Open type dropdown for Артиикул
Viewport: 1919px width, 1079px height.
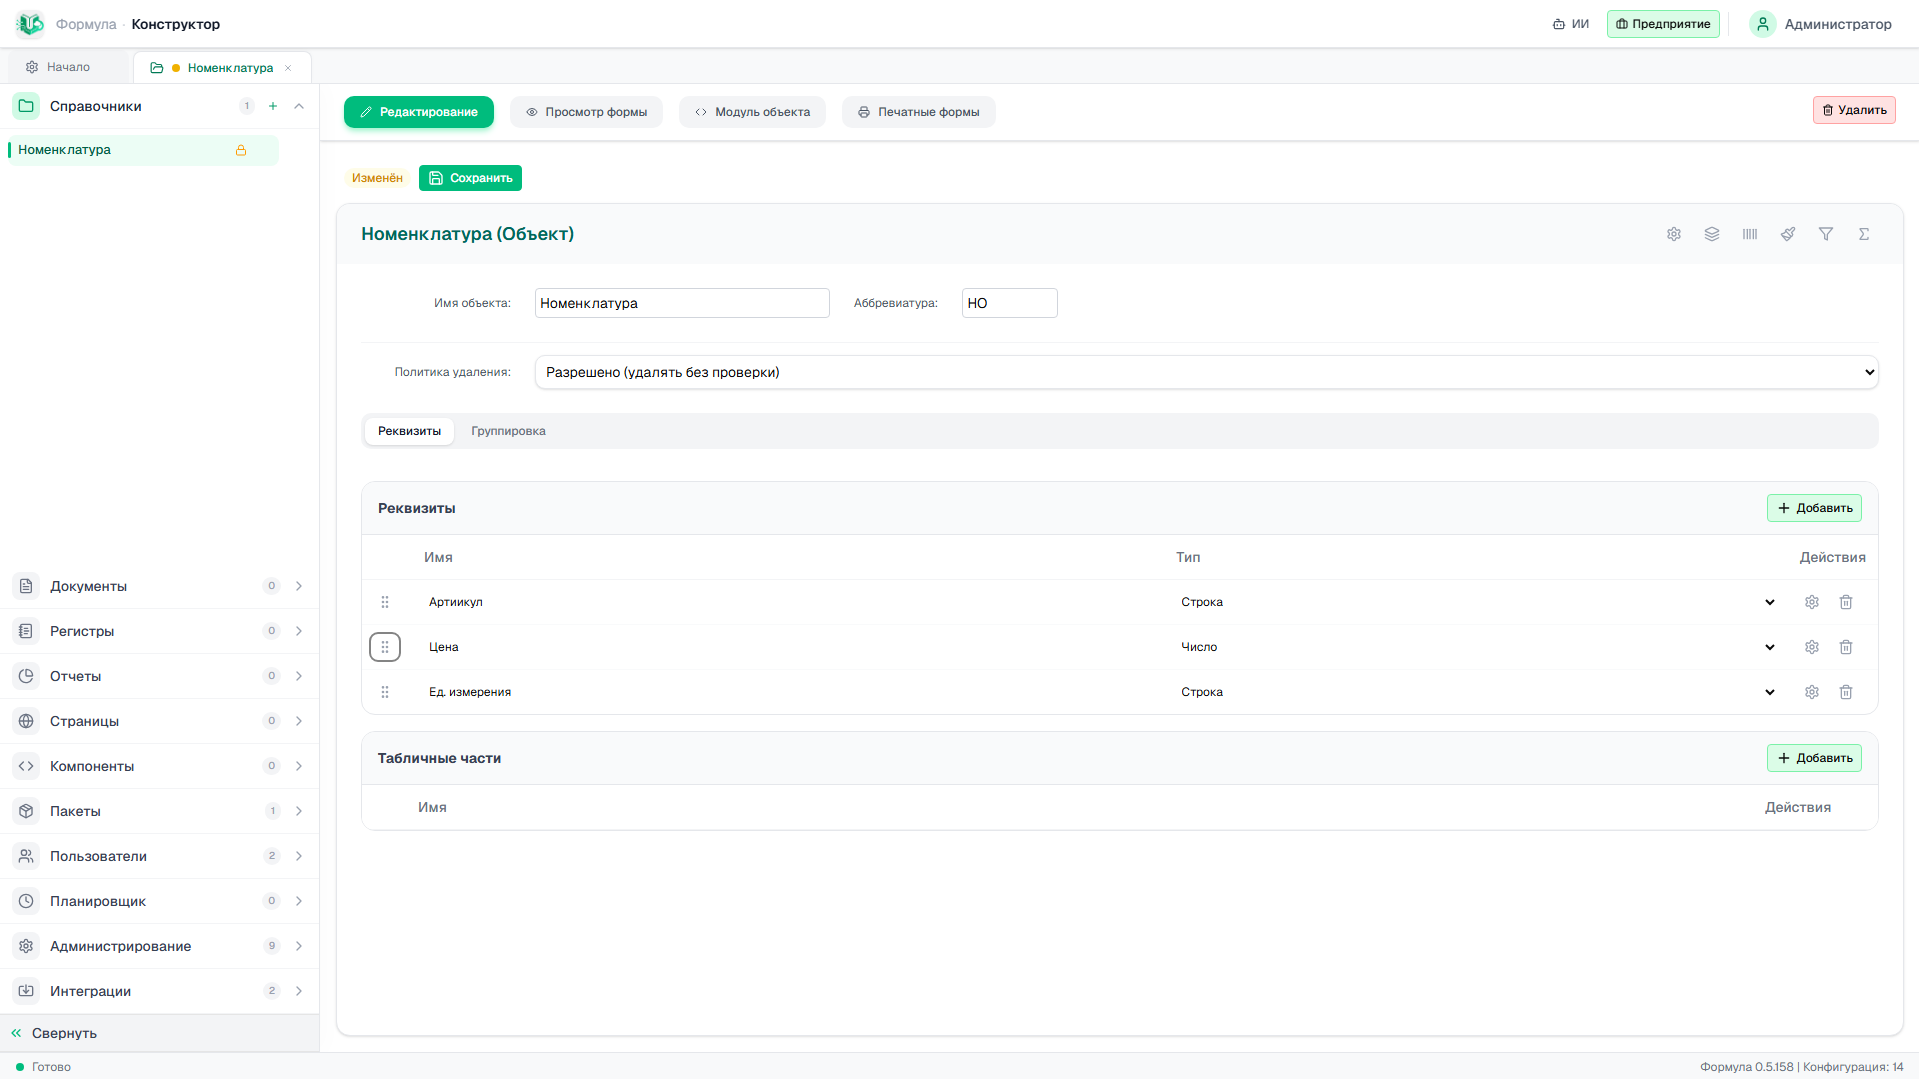[x=1477, y=602]
